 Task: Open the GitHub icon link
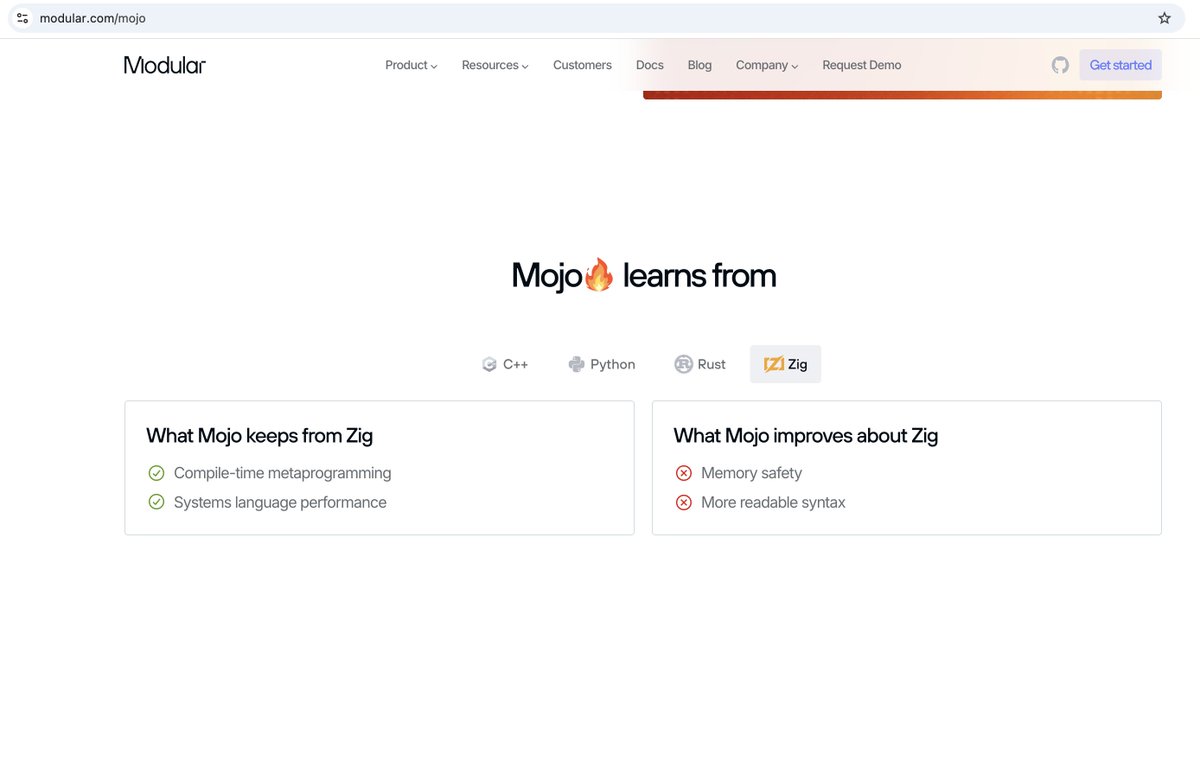tap(1060, 65)
